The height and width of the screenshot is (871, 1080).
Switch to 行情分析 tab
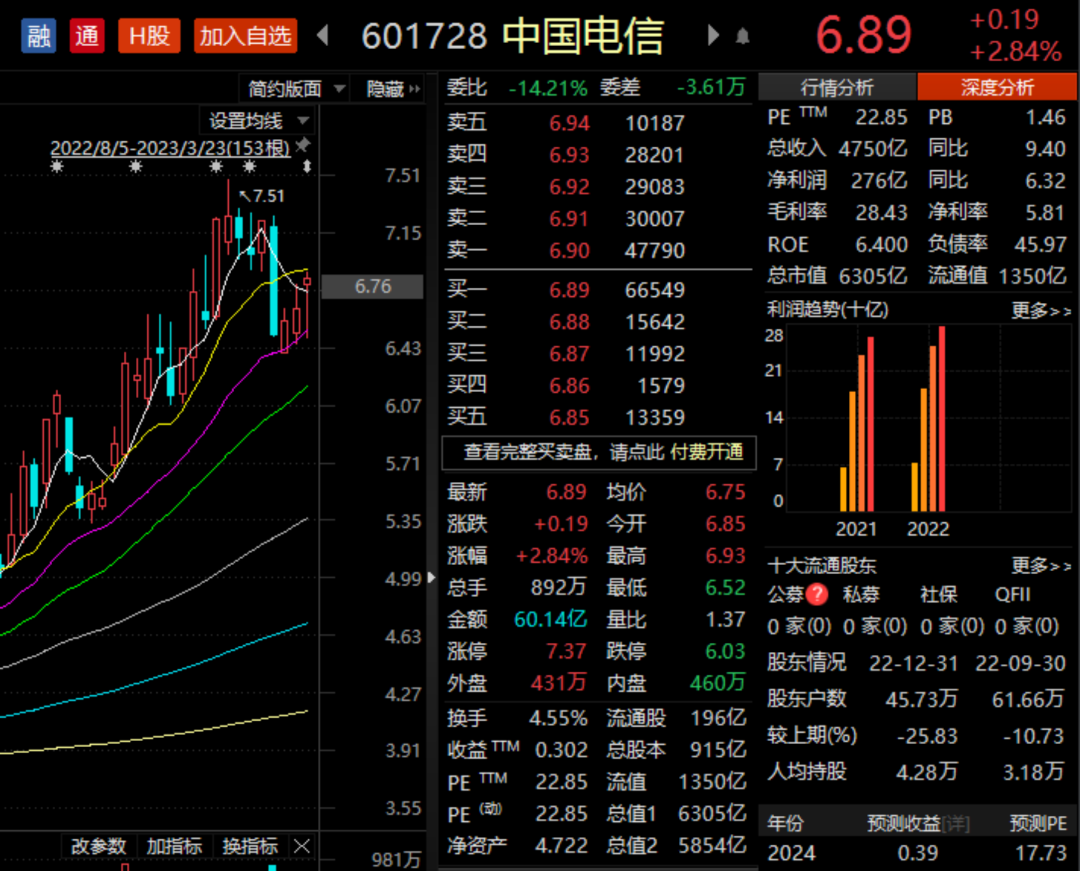(837, 87)
